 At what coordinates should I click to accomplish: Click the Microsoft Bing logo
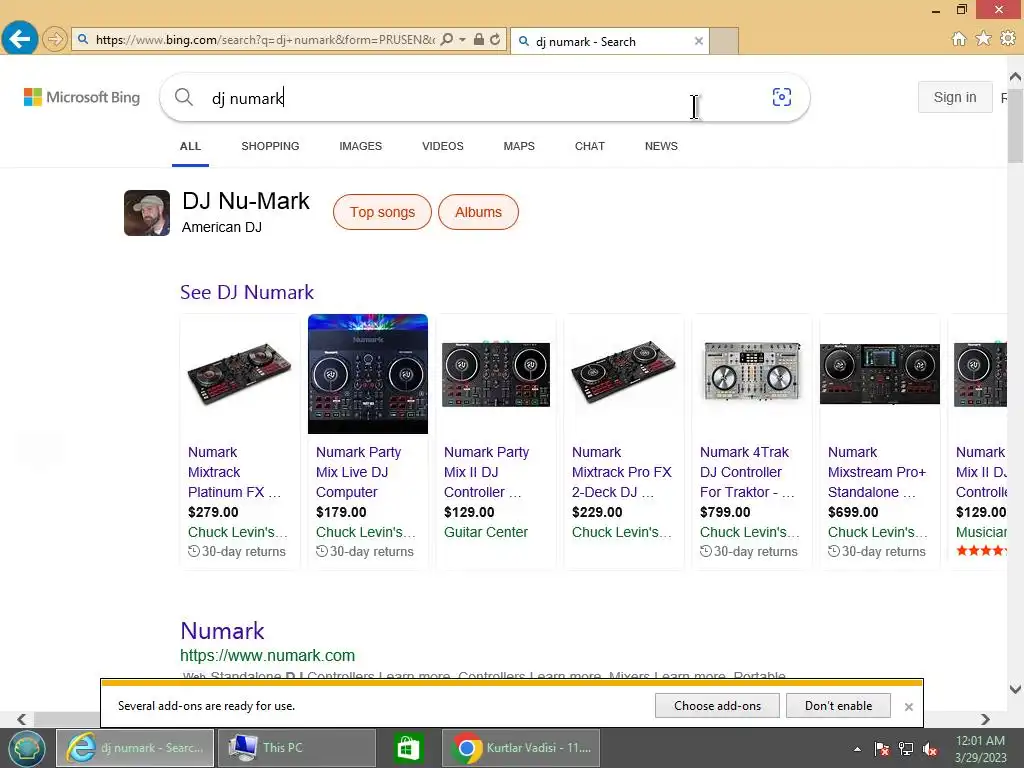[x=82, y=97]
